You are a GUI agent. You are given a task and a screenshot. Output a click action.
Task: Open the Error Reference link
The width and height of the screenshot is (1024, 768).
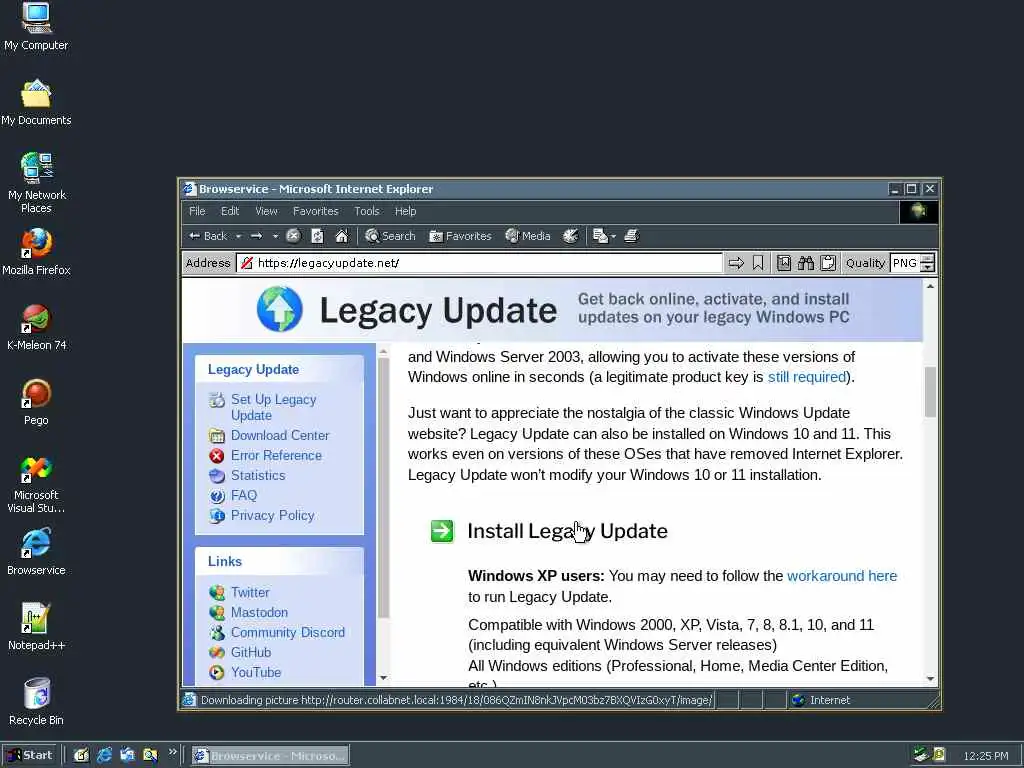click(276, 455)
